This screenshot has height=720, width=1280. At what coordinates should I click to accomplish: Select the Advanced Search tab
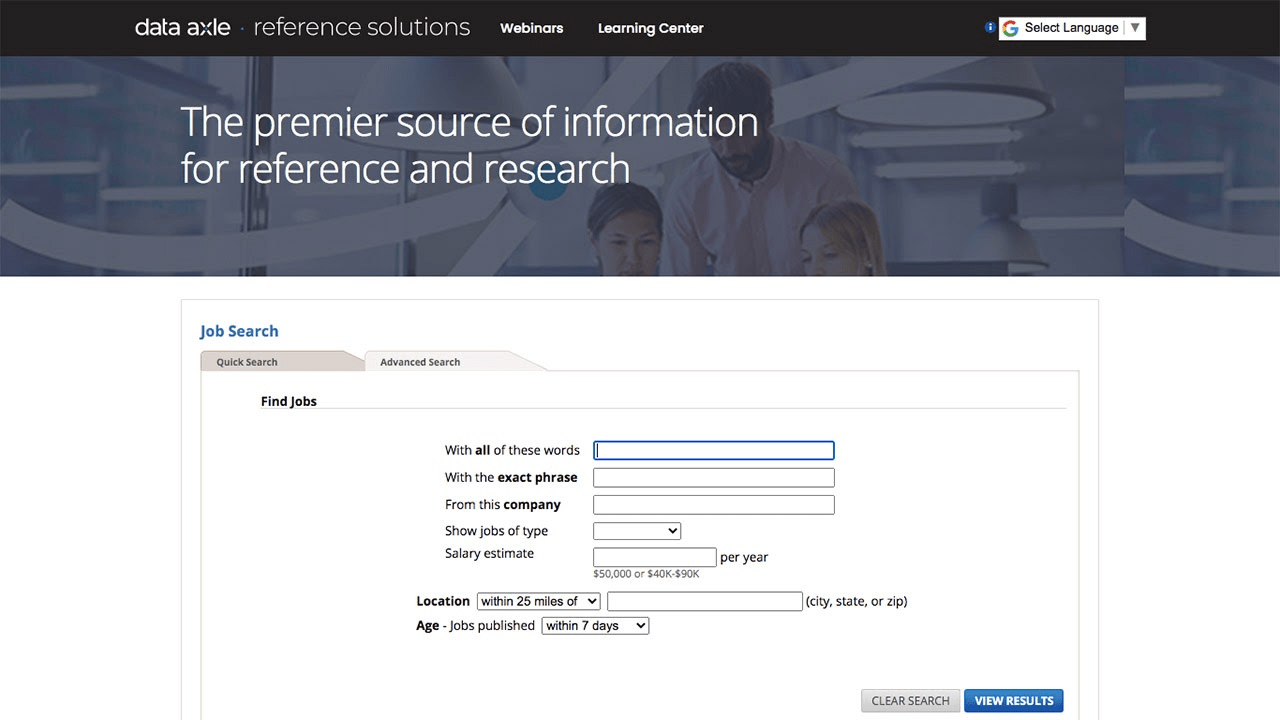420,362
